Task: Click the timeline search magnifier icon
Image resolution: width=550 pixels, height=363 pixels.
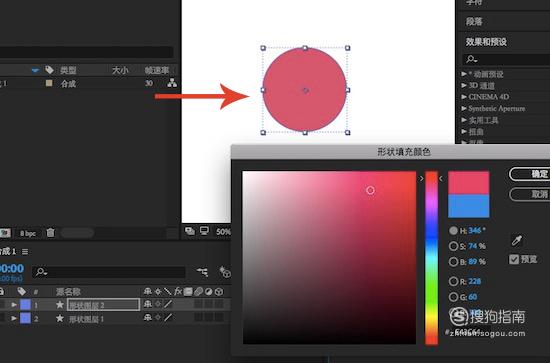Action: click(41, 272)
